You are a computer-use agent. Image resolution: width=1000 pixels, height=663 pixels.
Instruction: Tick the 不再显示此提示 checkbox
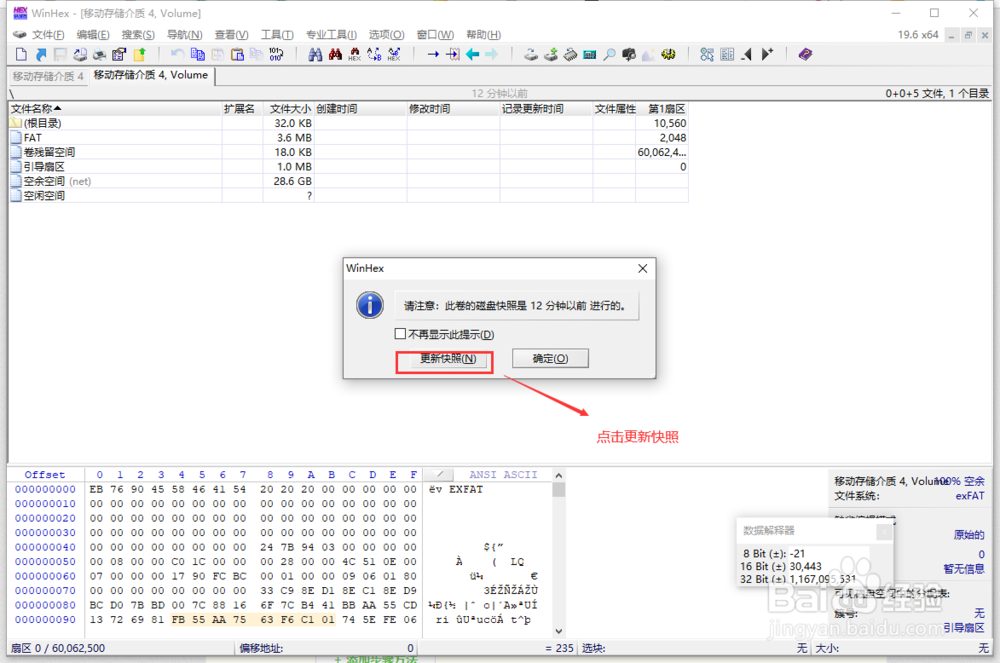401,333
